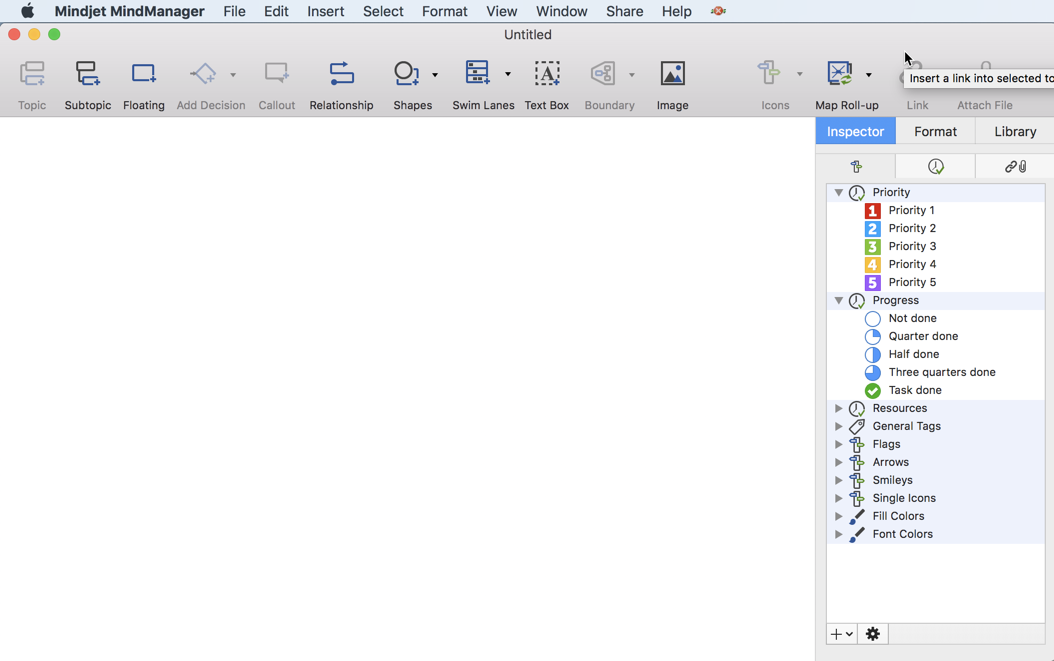Open the Swim Lanes dropdown arrow

(508, 75)
